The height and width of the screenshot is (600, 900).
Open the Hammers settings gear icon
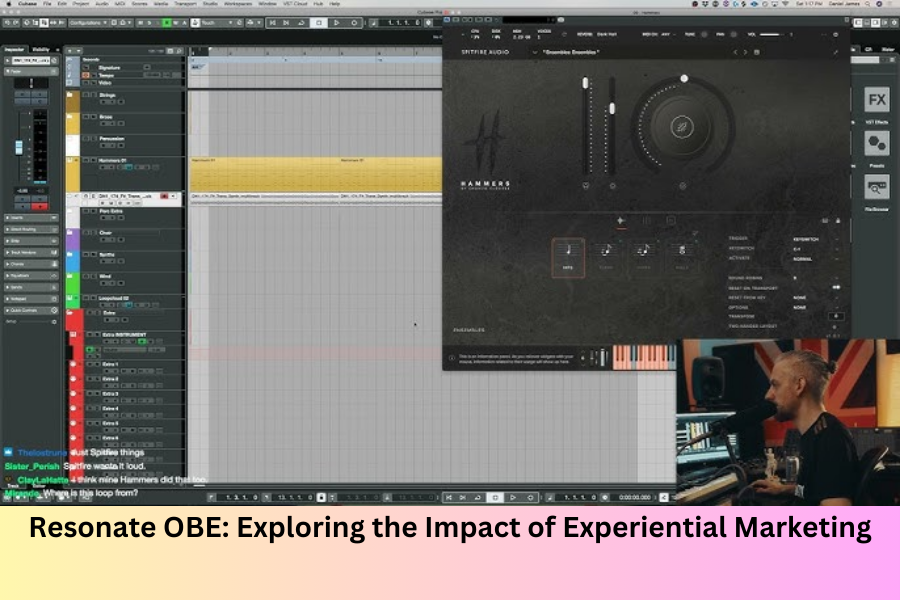click(835, 34)
